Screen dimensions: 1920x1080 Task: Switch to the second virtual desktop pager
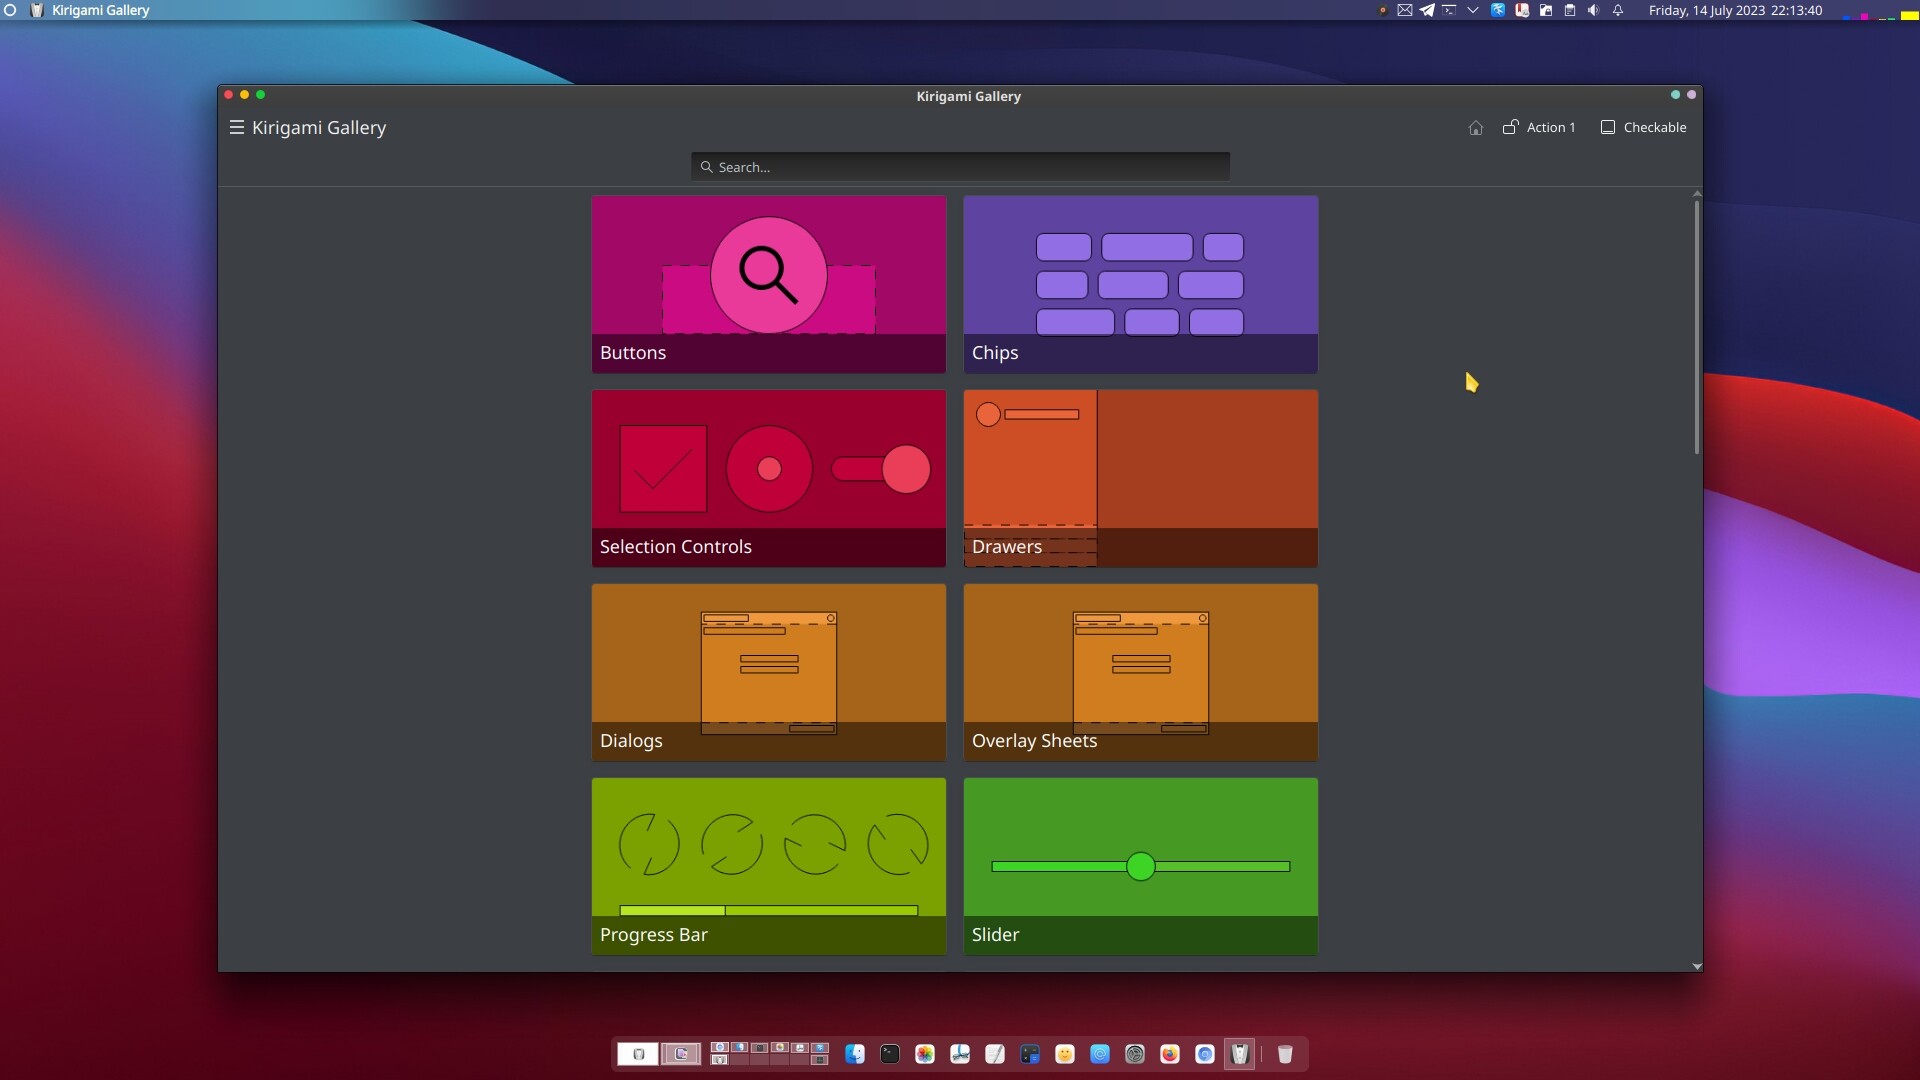tap(681, 1054)
